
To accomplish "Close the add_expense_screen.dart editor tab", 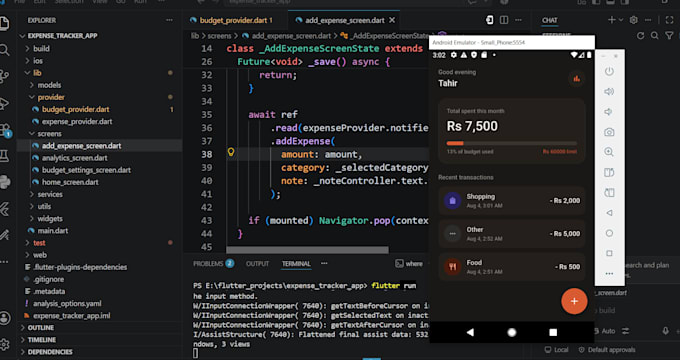I will click(392, 20).
